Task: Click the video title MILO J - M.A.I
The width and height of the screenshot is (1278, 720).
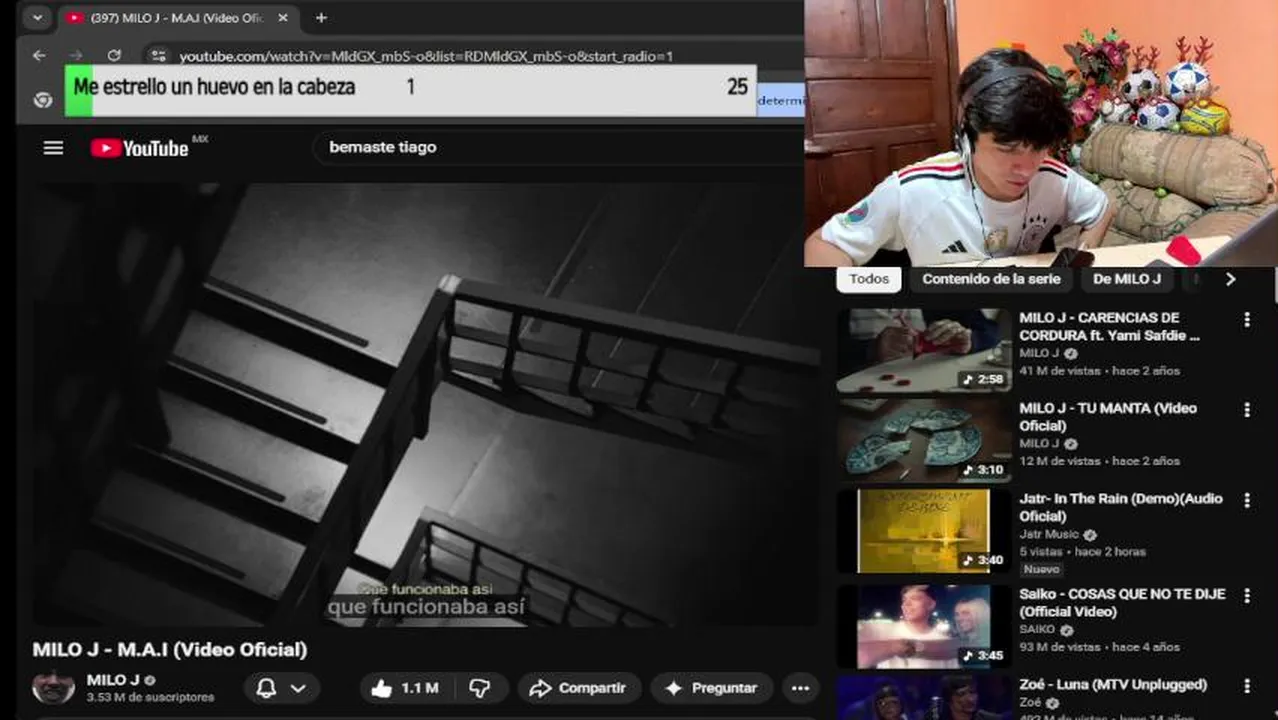Action: pyautogui.click(x=170, y=650)
